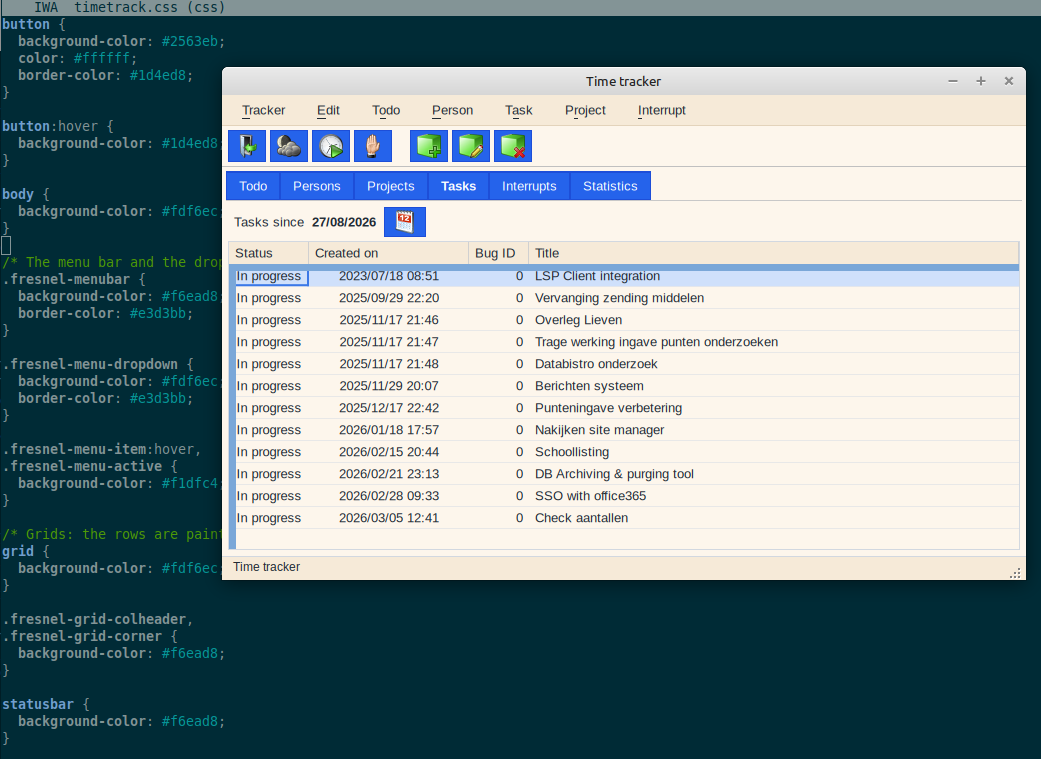Select the Vervanging zending middelen task
Viewport: 1041px width, 759px height.
pos(627,298)
